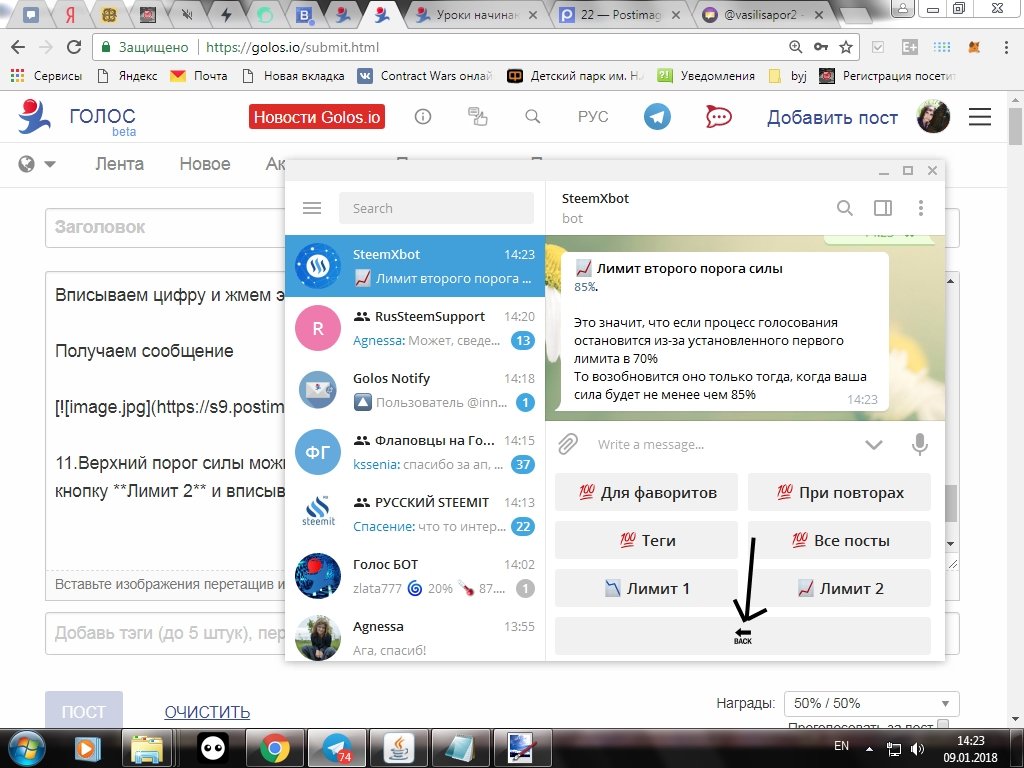Click the Golos exchange/transfer icon
The width and height of the screenshot is (1024, 768).
pyautogui.click(x=477, y=117)
